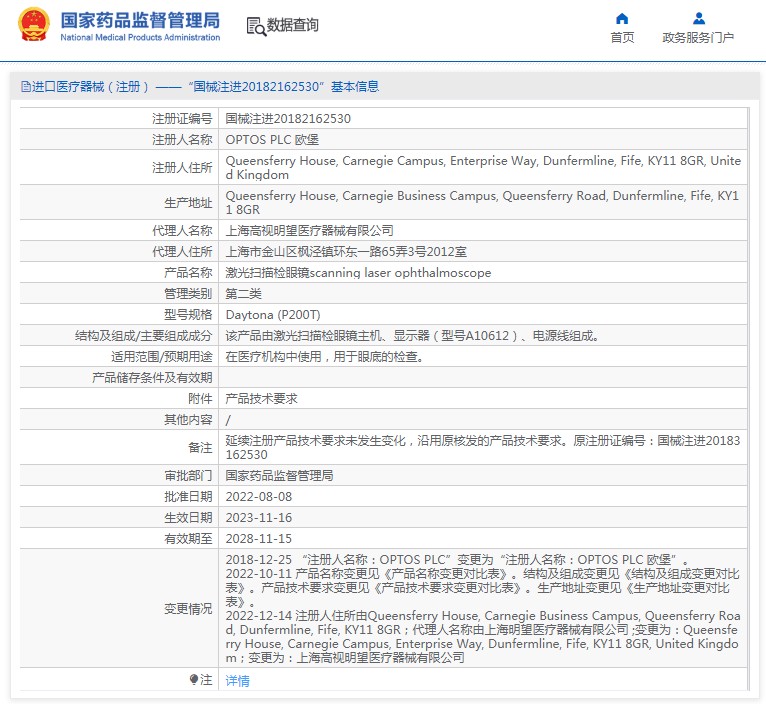Click the 有效期至 row label
This screenshot has width=766, height=704.
(188, 538)
